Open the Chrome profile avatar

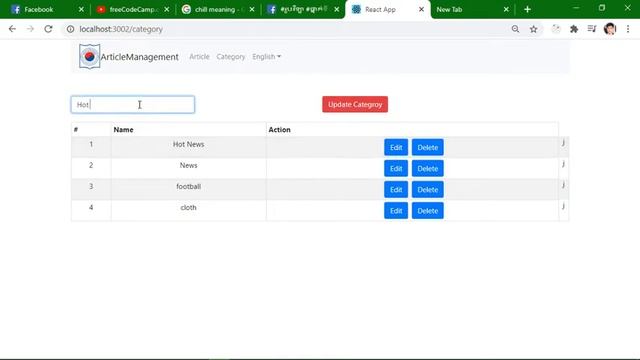[610, 29]
